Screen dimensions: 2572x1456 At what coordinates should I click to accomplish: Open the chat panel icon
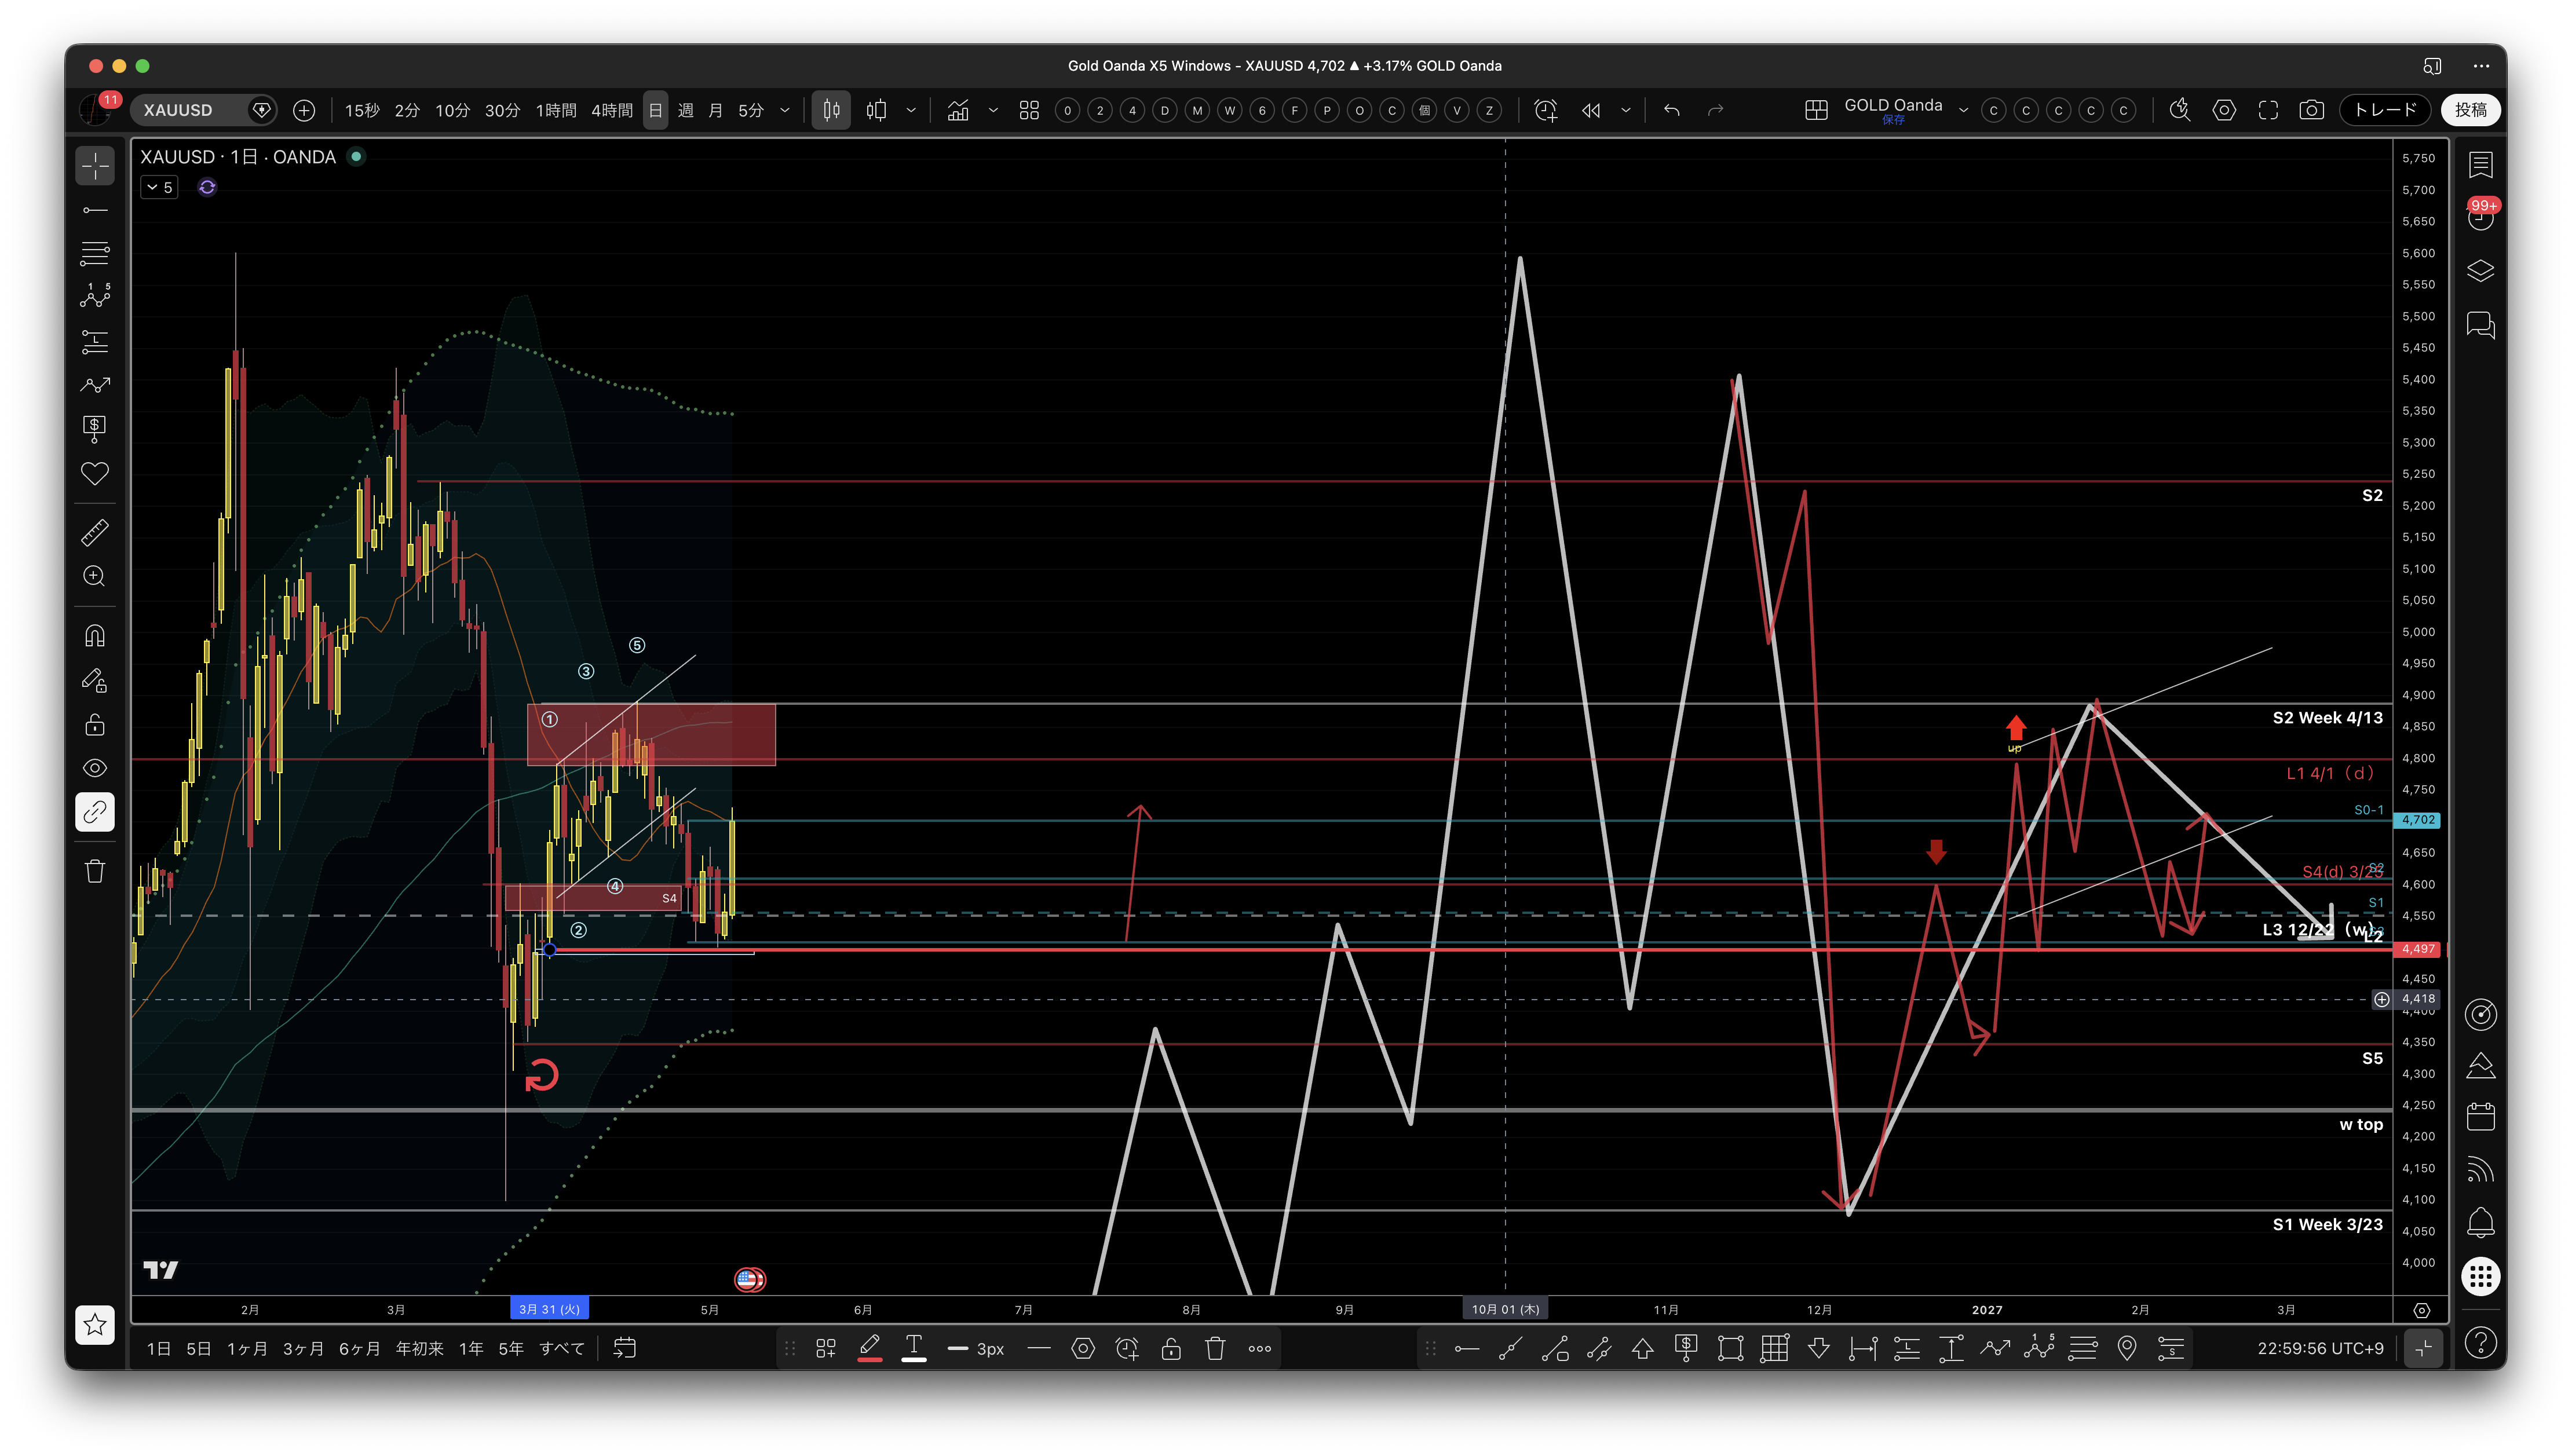click(2480, 325)
